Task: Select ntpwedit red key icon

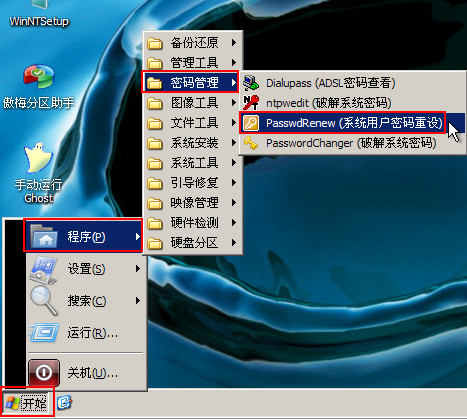Action: click(251, 103)
